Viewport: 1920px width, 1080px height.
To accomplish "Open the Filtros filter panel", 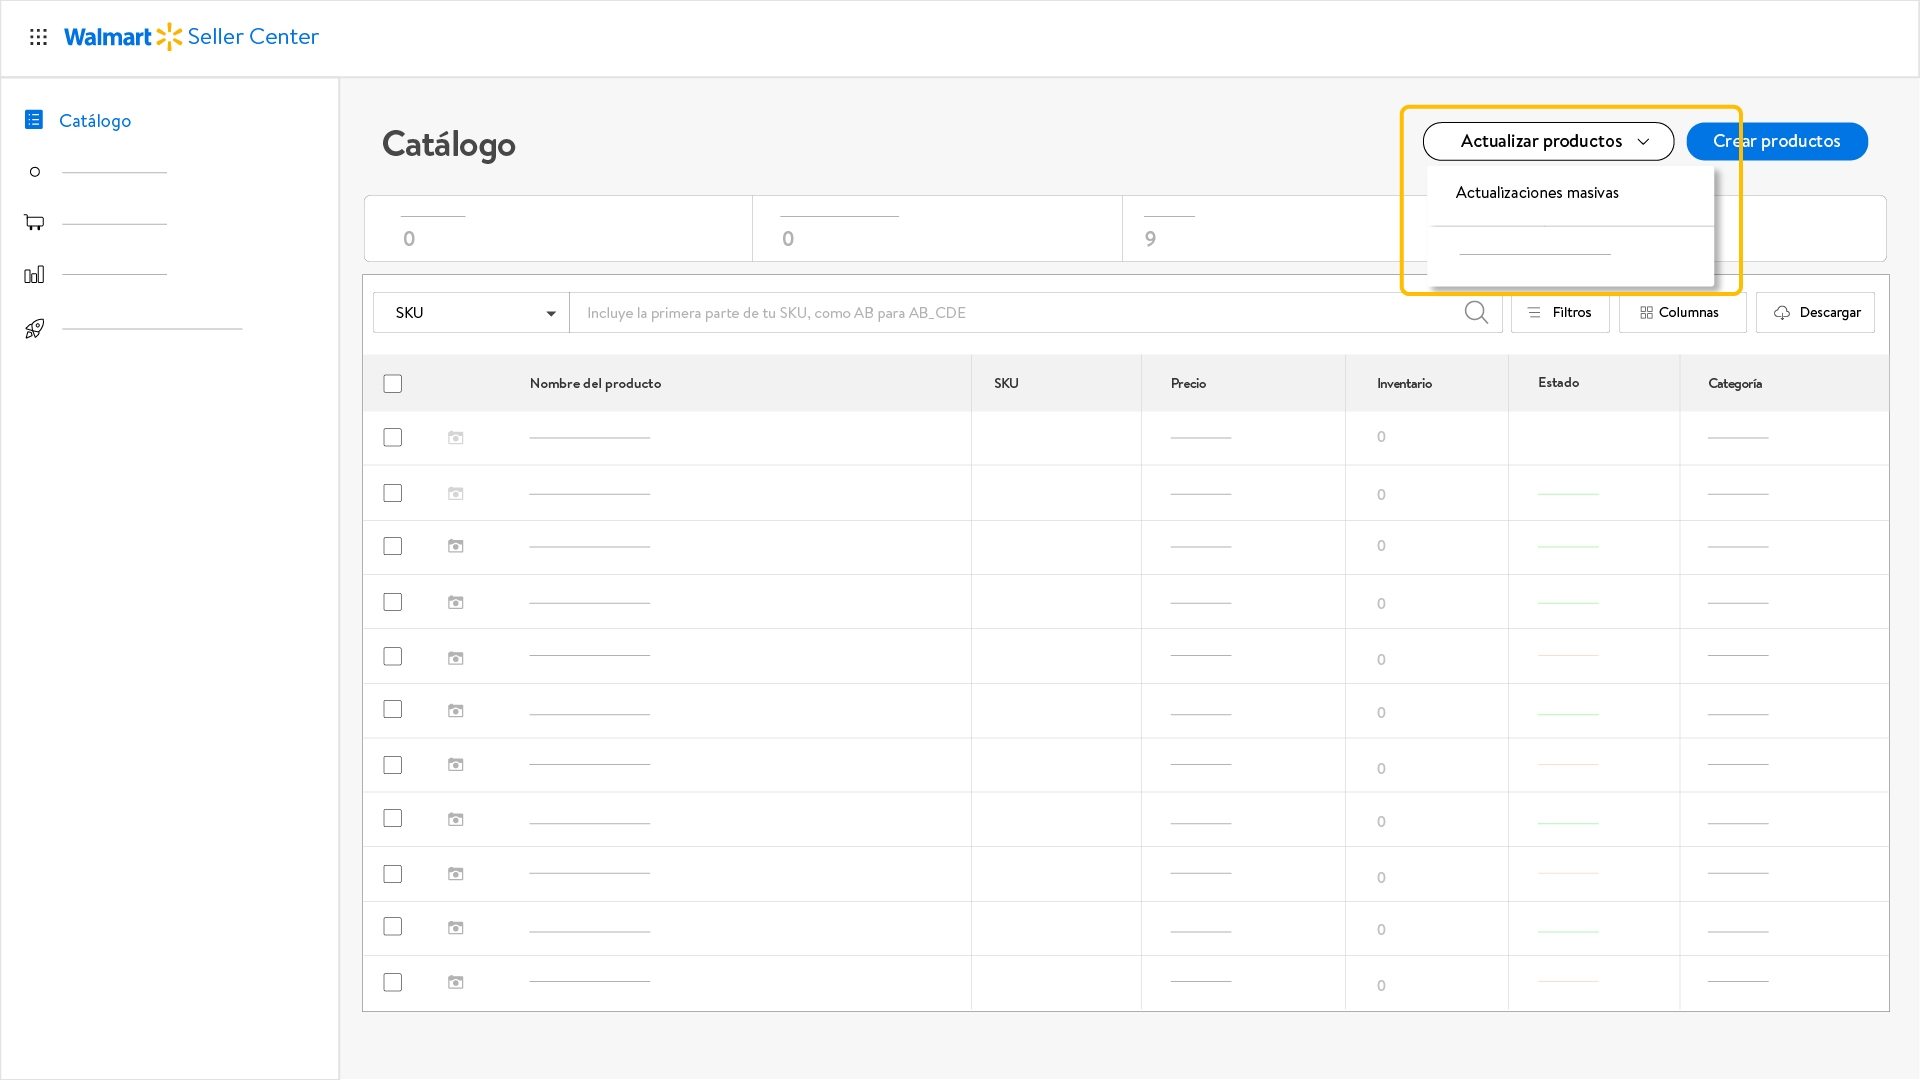I will 1559,313.
